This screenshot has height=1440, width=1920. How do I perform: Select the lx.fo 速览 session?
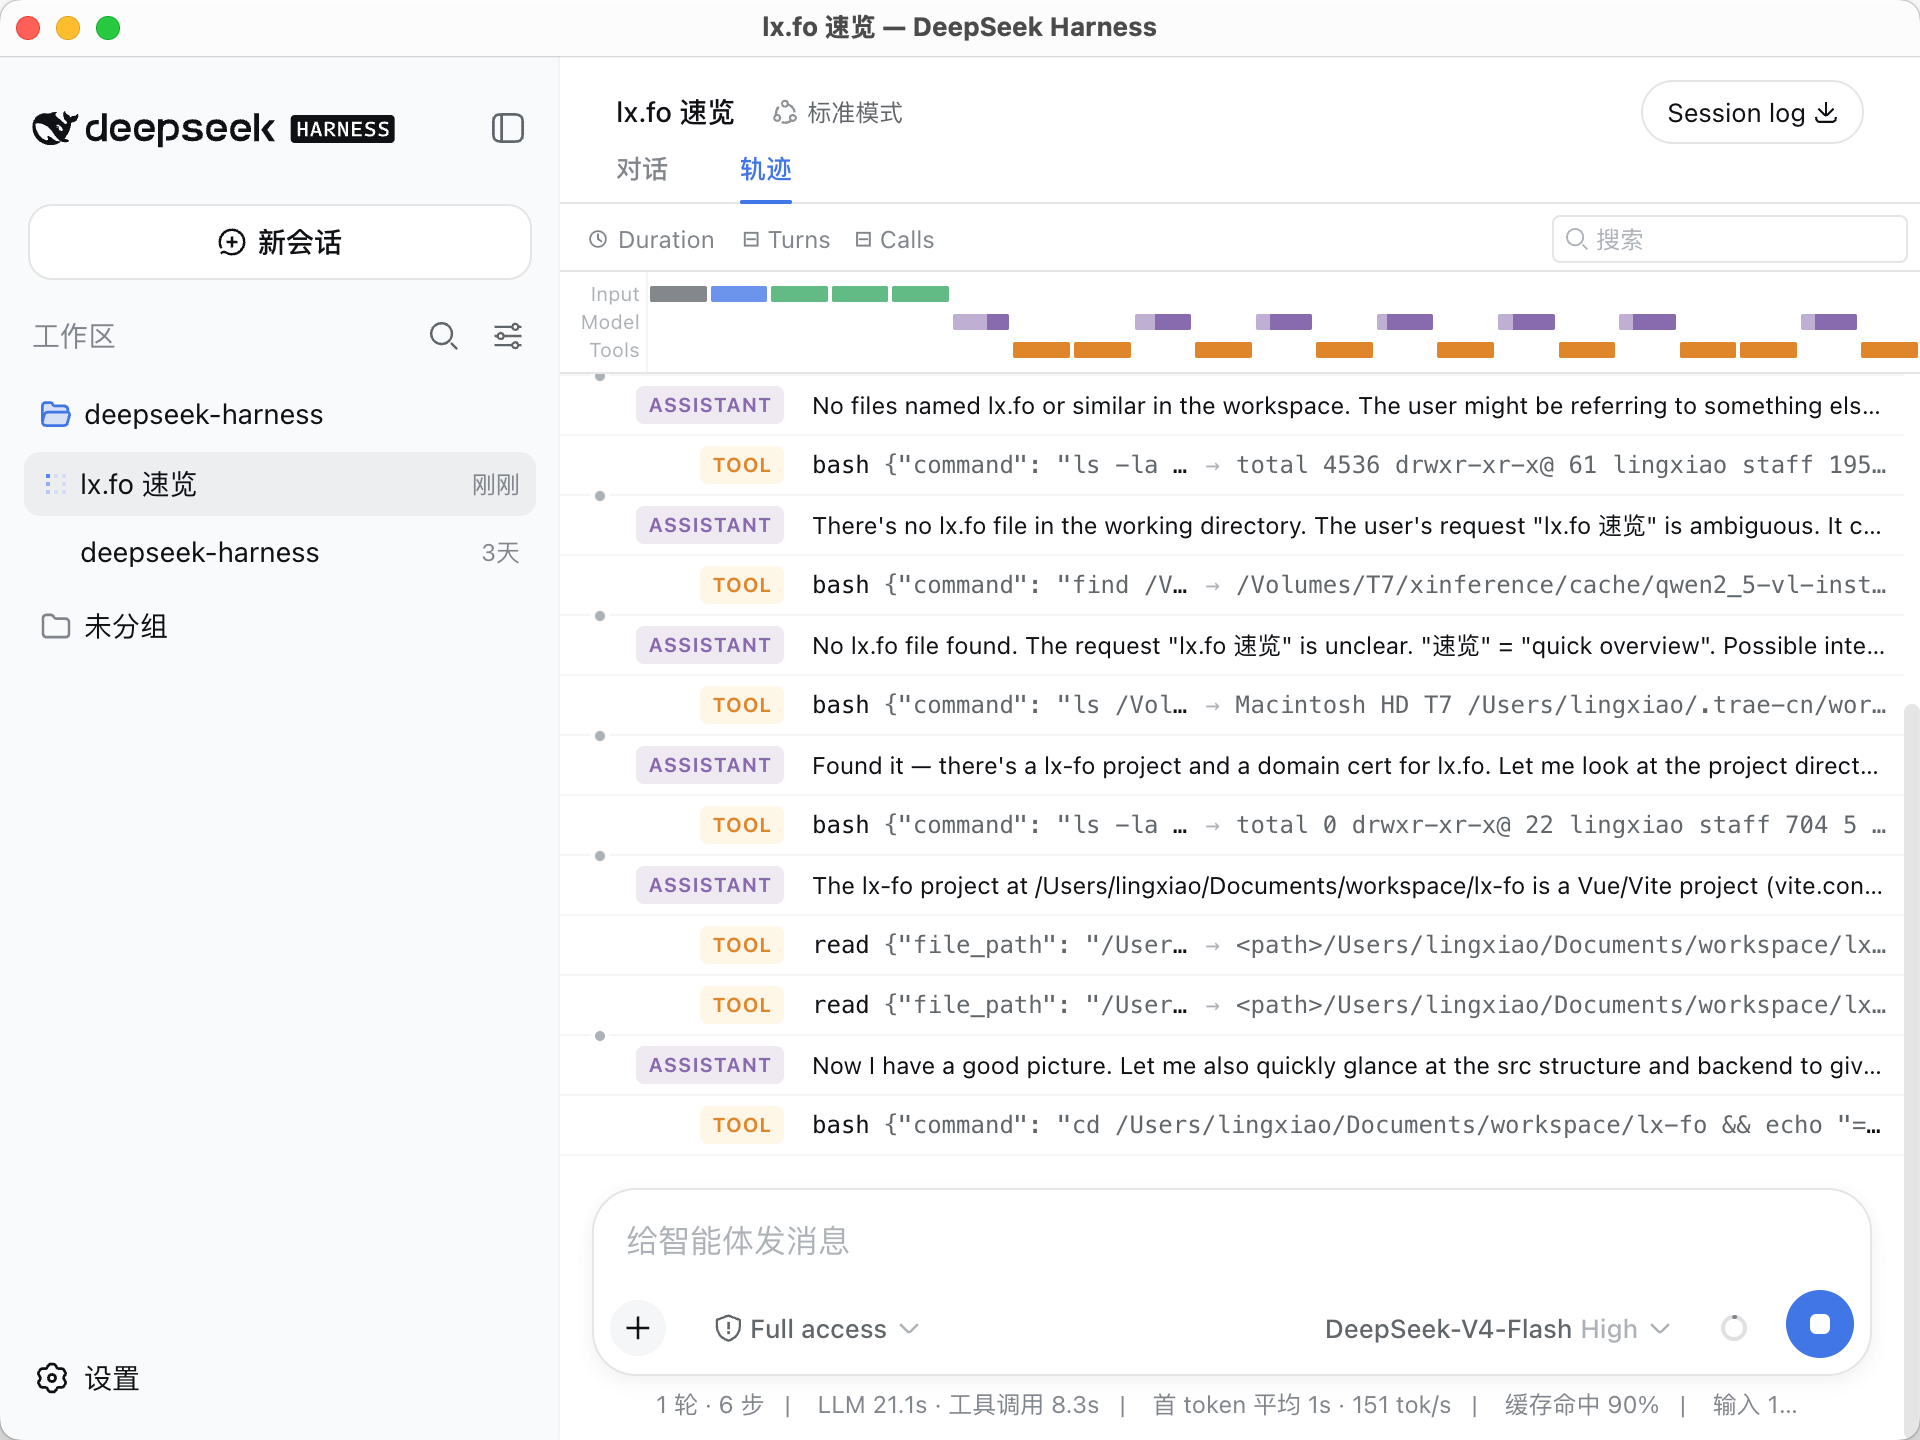pyautogui.click(x=280, y=484)
